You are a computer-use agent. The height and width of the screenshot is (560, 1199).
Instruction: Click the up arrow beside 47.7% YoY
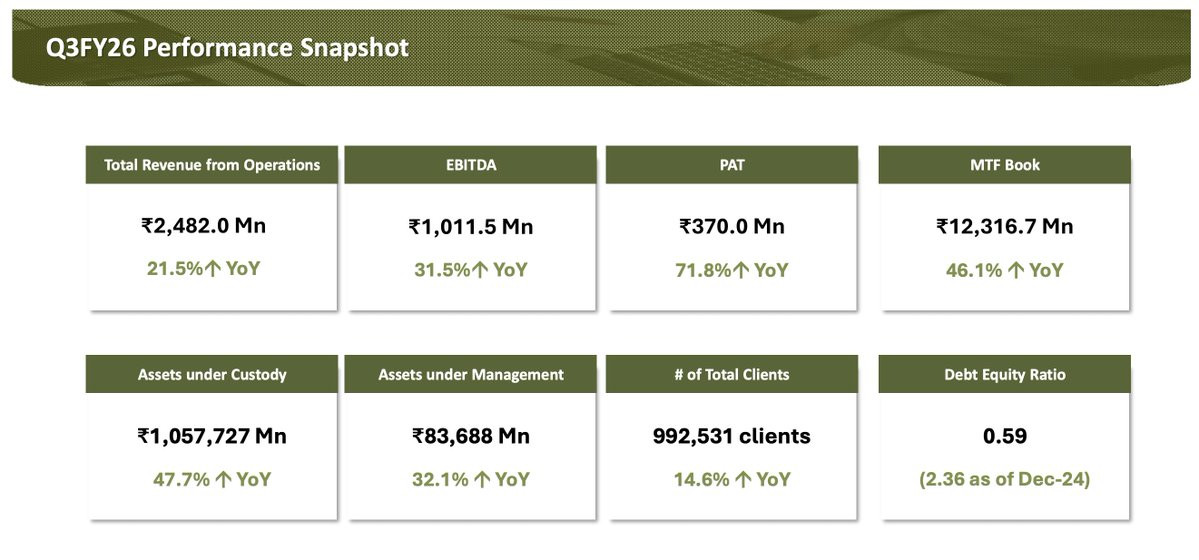(224, 480)
